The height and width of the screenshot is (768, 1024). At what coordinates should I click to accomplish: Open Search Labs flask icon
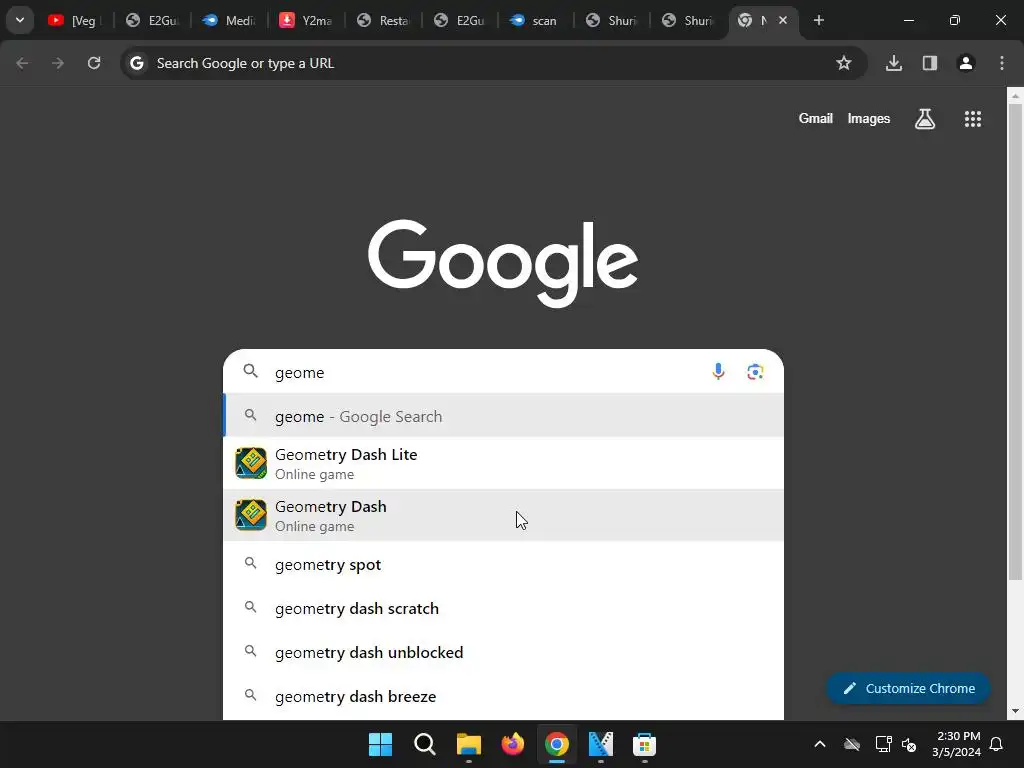pos(925,118)
